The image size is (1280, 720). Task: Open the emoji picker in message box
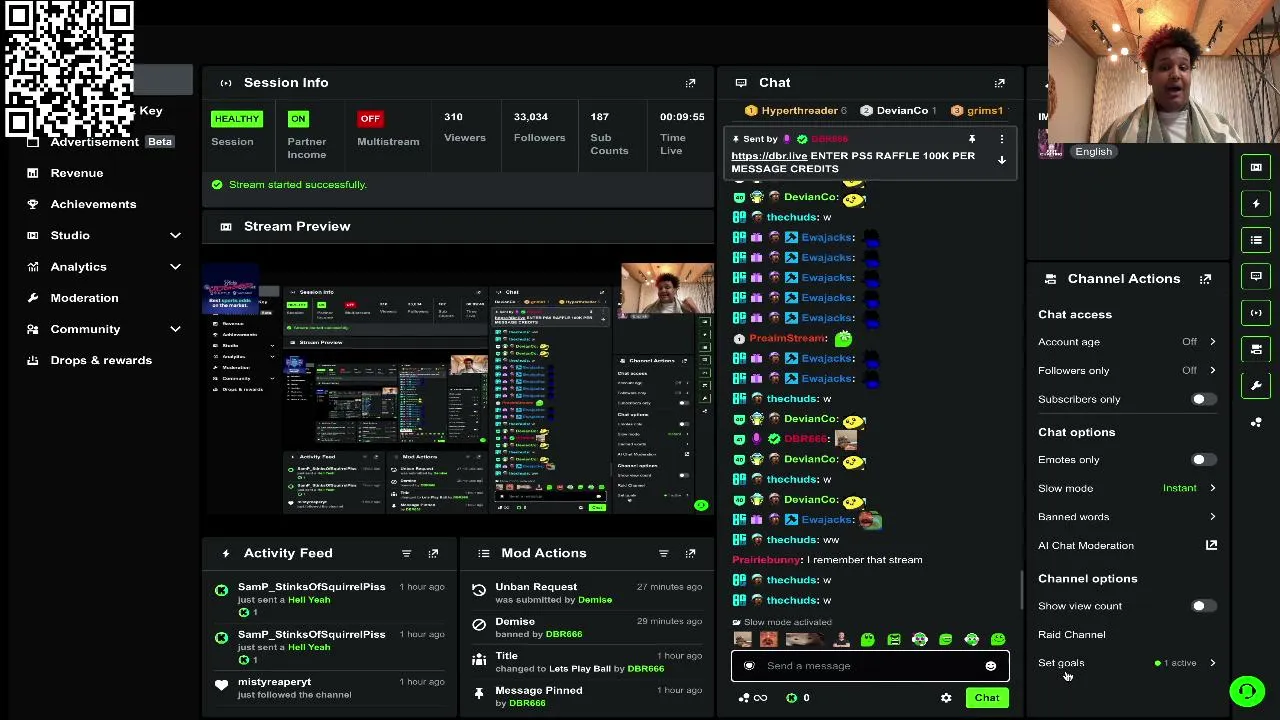point(990,666)
